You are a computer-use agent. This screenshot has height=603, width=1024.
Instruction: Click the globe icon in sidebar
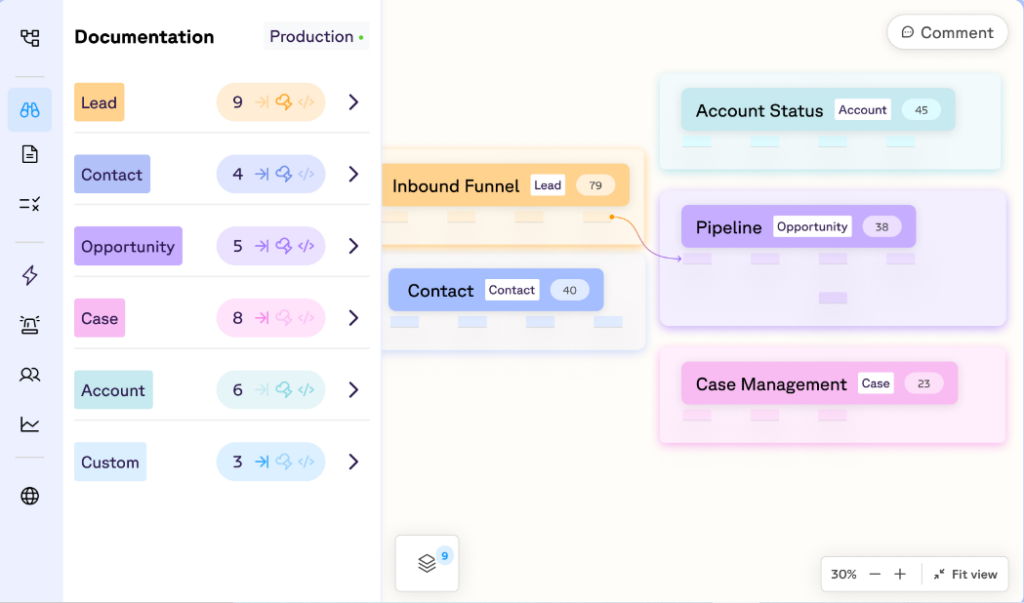[x=30, y=496]
